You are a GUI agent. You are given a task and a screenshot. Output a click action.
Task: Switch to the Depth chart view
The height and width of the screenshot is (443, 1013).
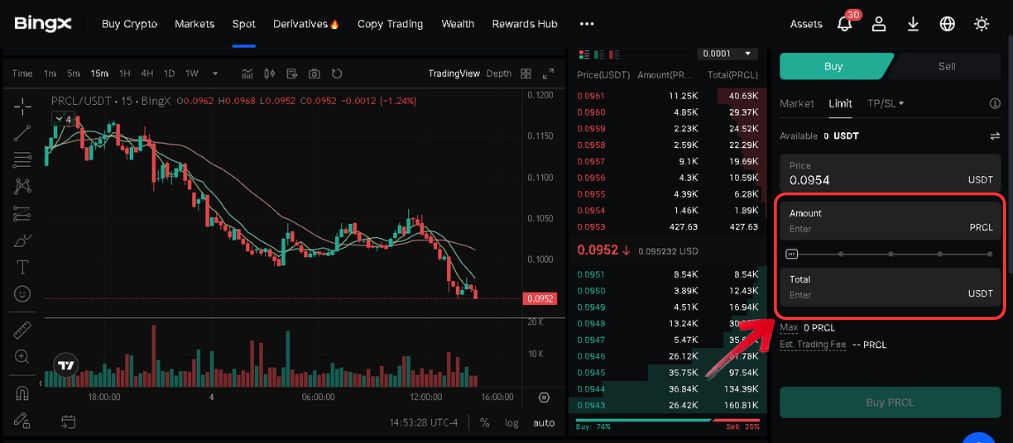click(x=499, y=74)
